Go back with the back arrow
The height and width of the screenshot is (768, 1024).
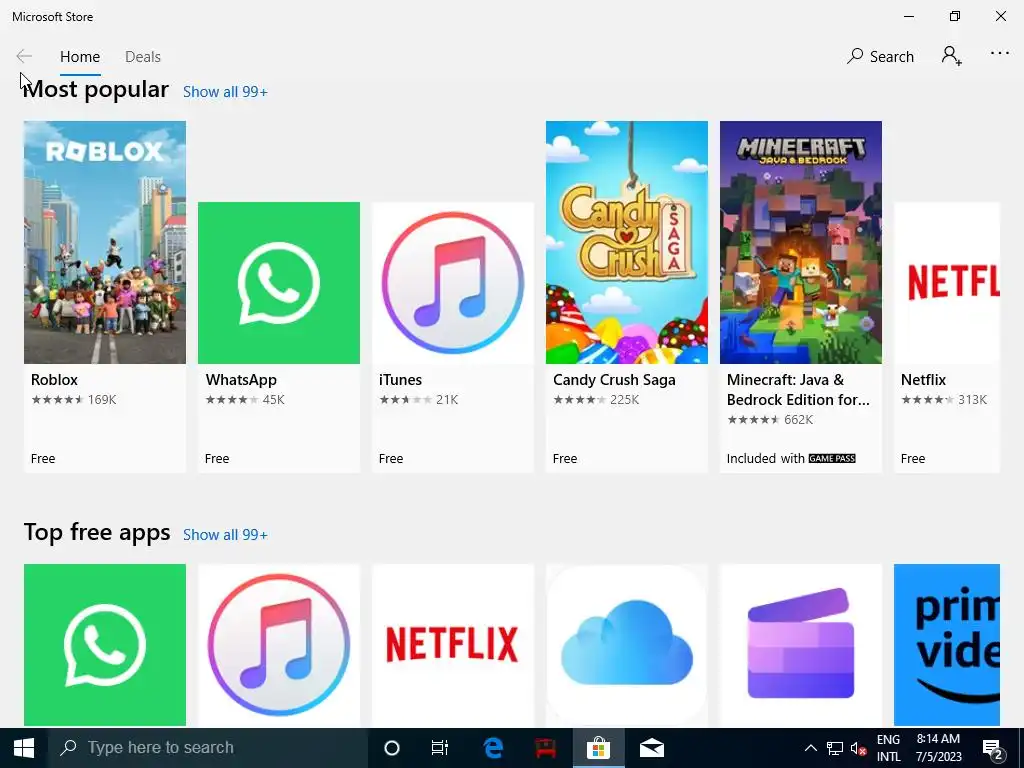pos(24,56)
